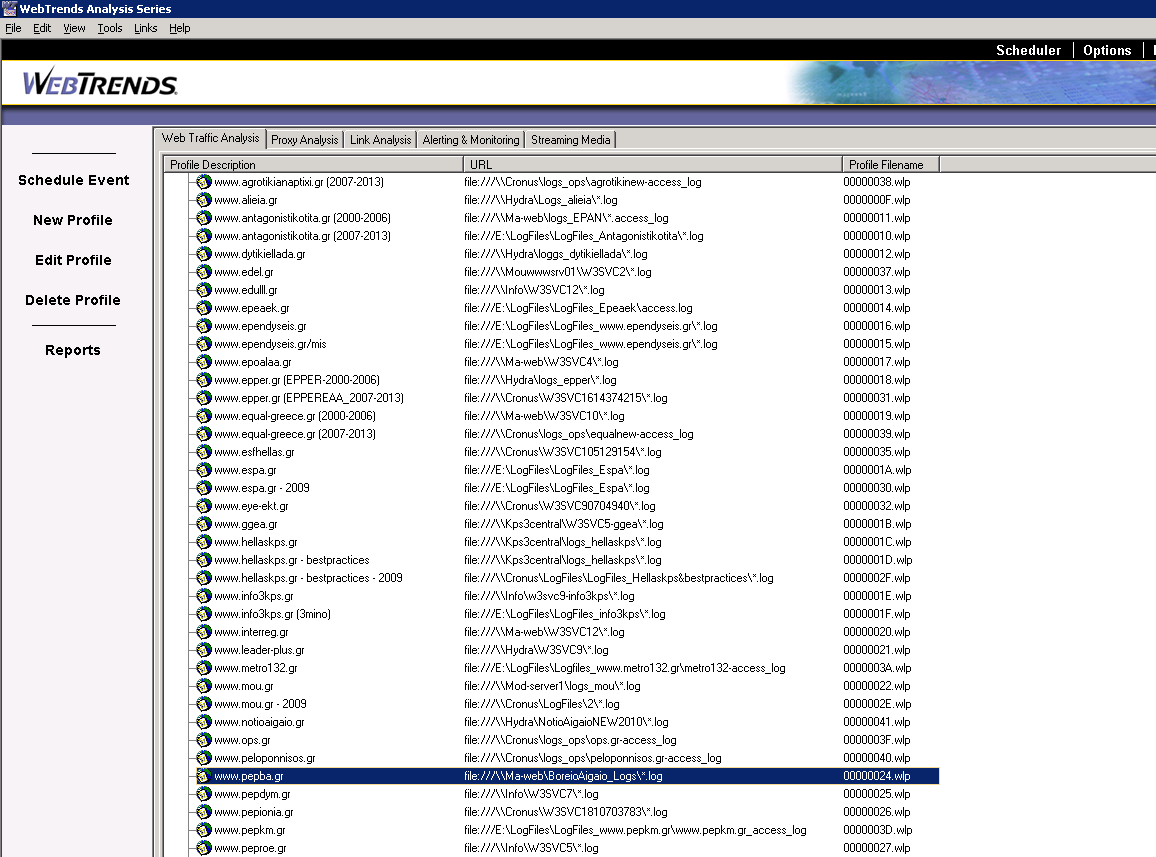The image size is (1156, 857).
Task: Click the profile icon beside www.dytikiellada.gr
Action: (x=203, y=254)
